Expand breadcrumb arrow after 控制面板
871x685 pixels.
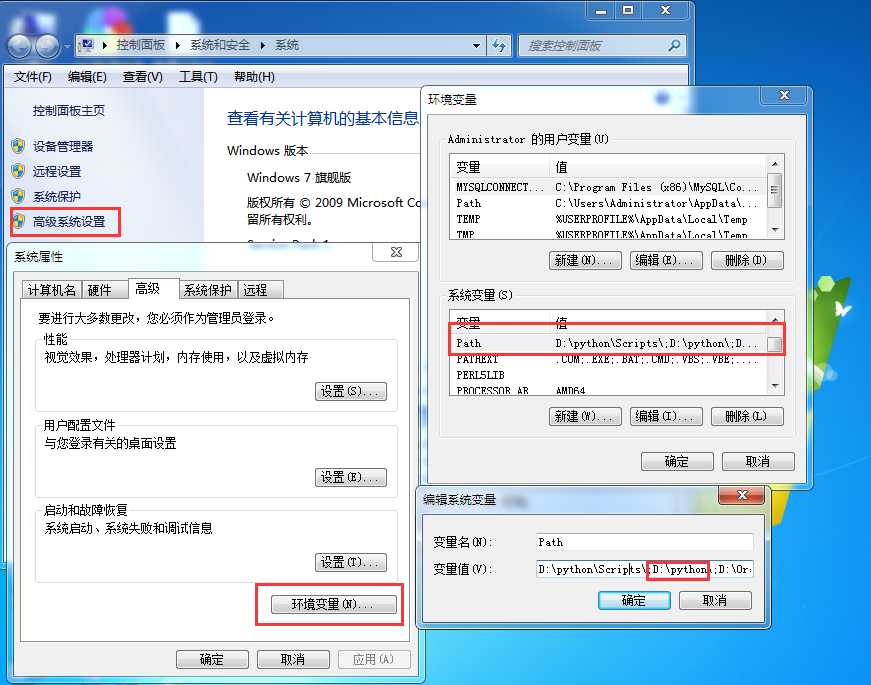[177, 45]
